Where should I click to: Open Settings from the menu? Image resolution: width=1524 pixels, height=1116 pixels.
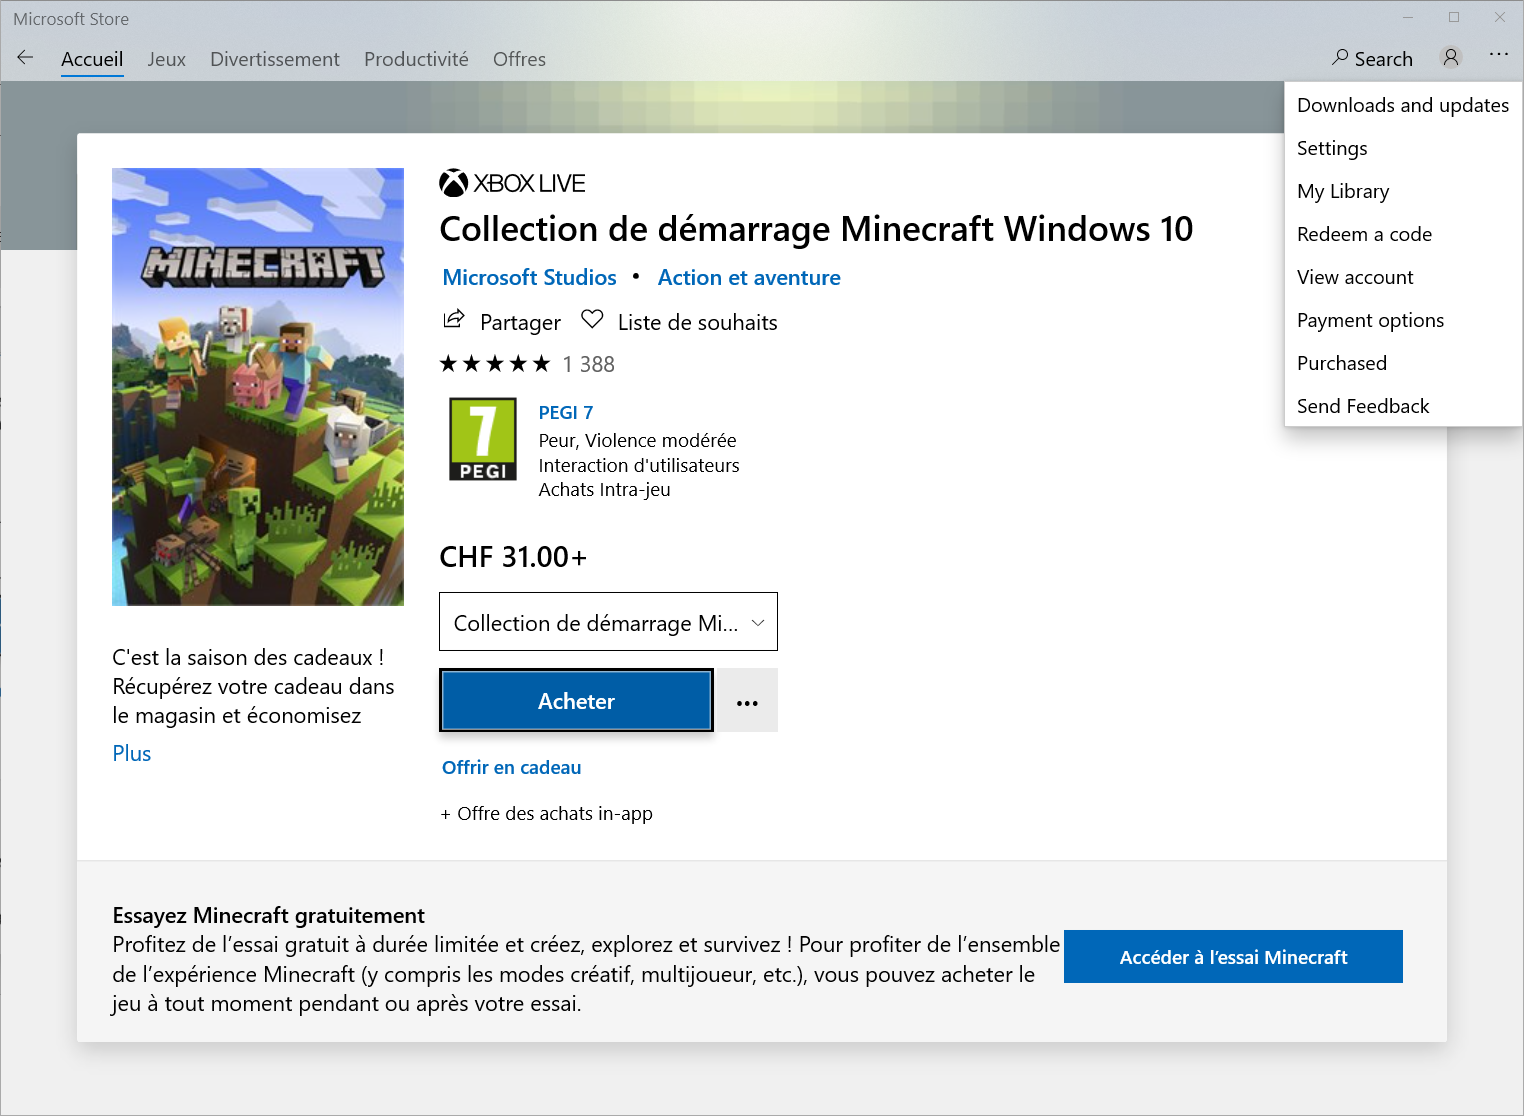tap(1403, 148)
